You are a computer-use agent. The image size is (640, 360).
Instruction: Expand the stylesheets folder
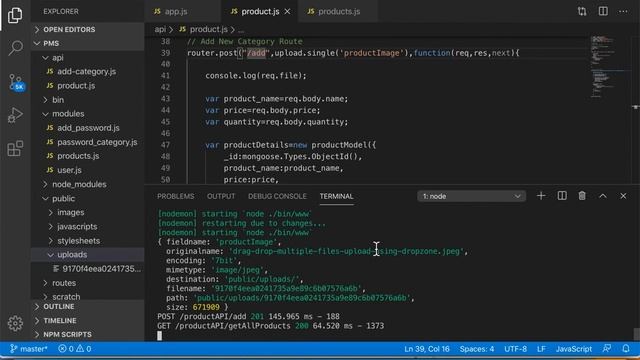(87, 241)
